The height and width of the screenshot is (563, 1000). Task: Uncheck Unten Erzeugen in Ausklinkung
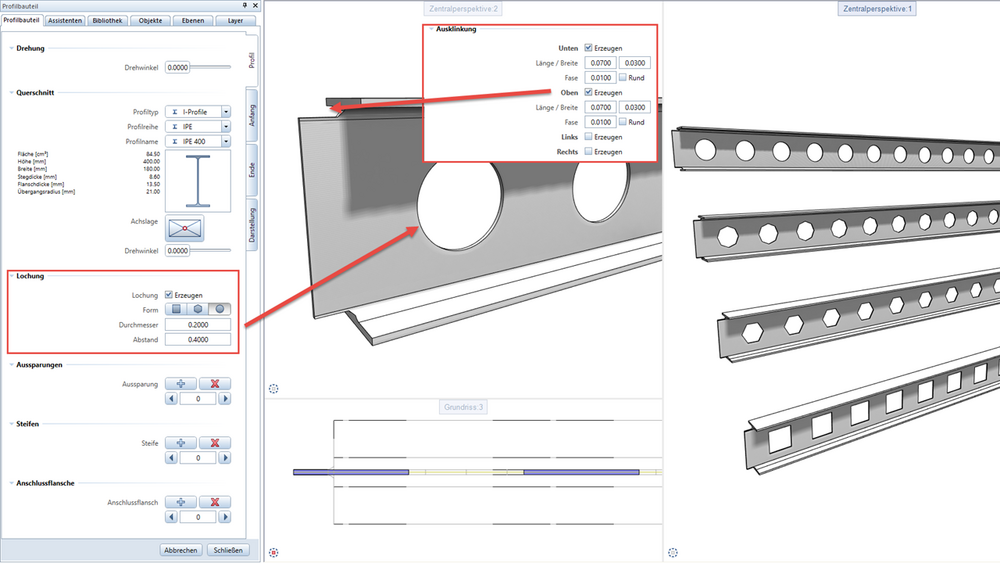(x=589, y=48)
